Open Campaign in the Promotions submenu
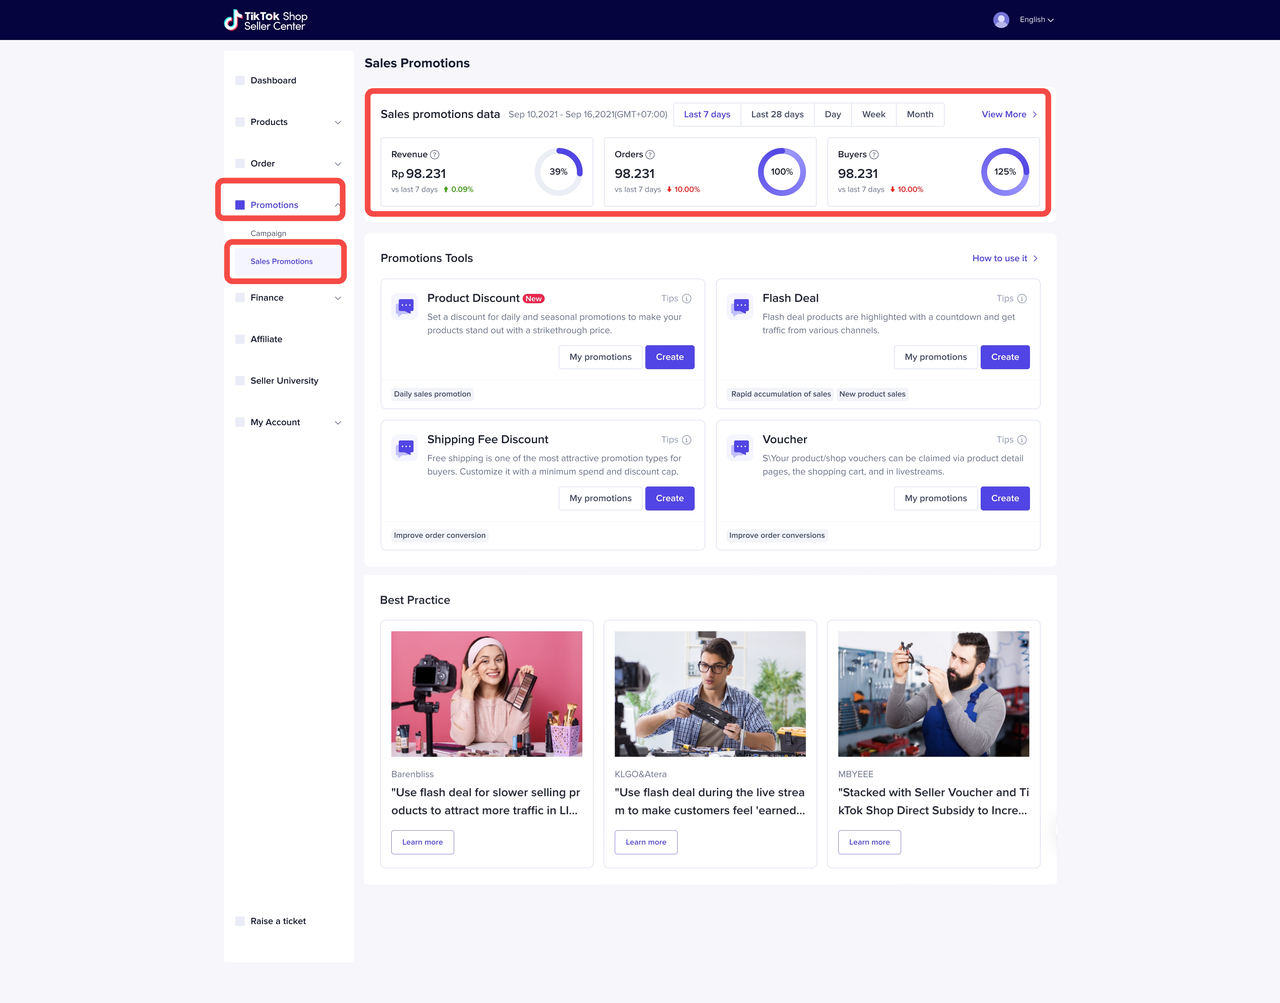The image size is (1280, 1003). [268, 234]
